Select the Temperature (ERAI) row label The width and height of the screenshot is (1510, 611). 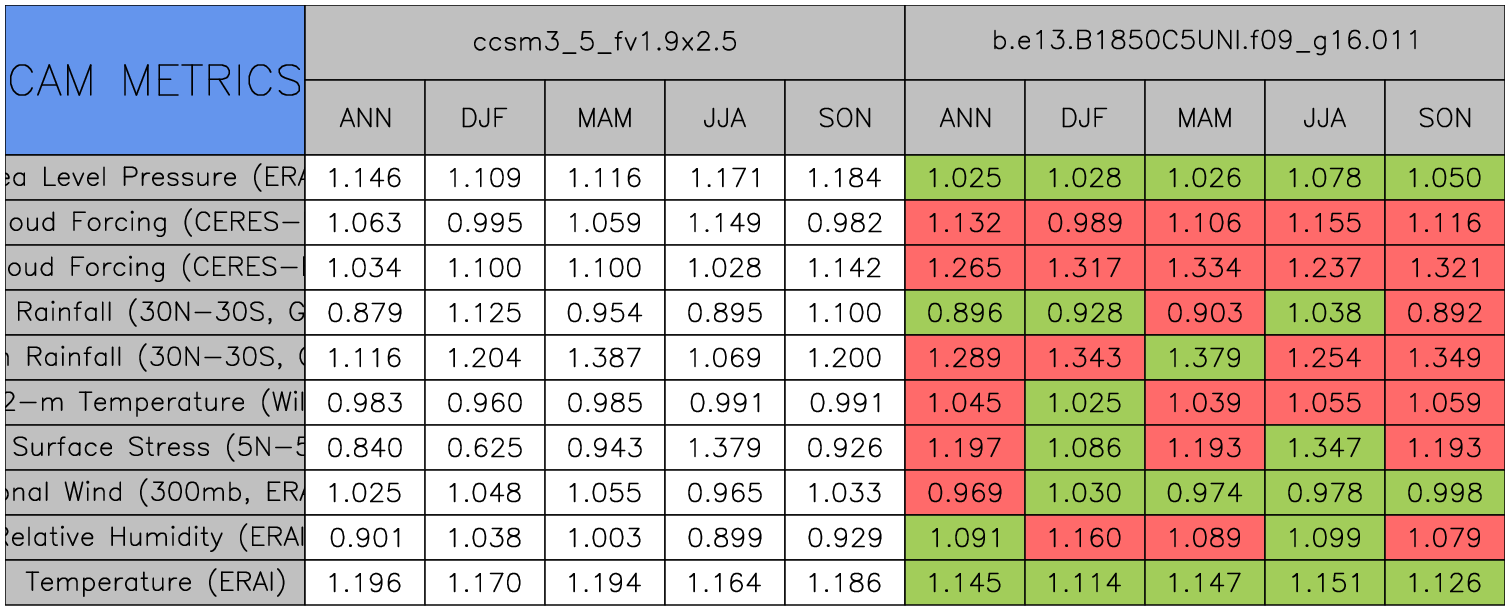(x=155, y=582)
